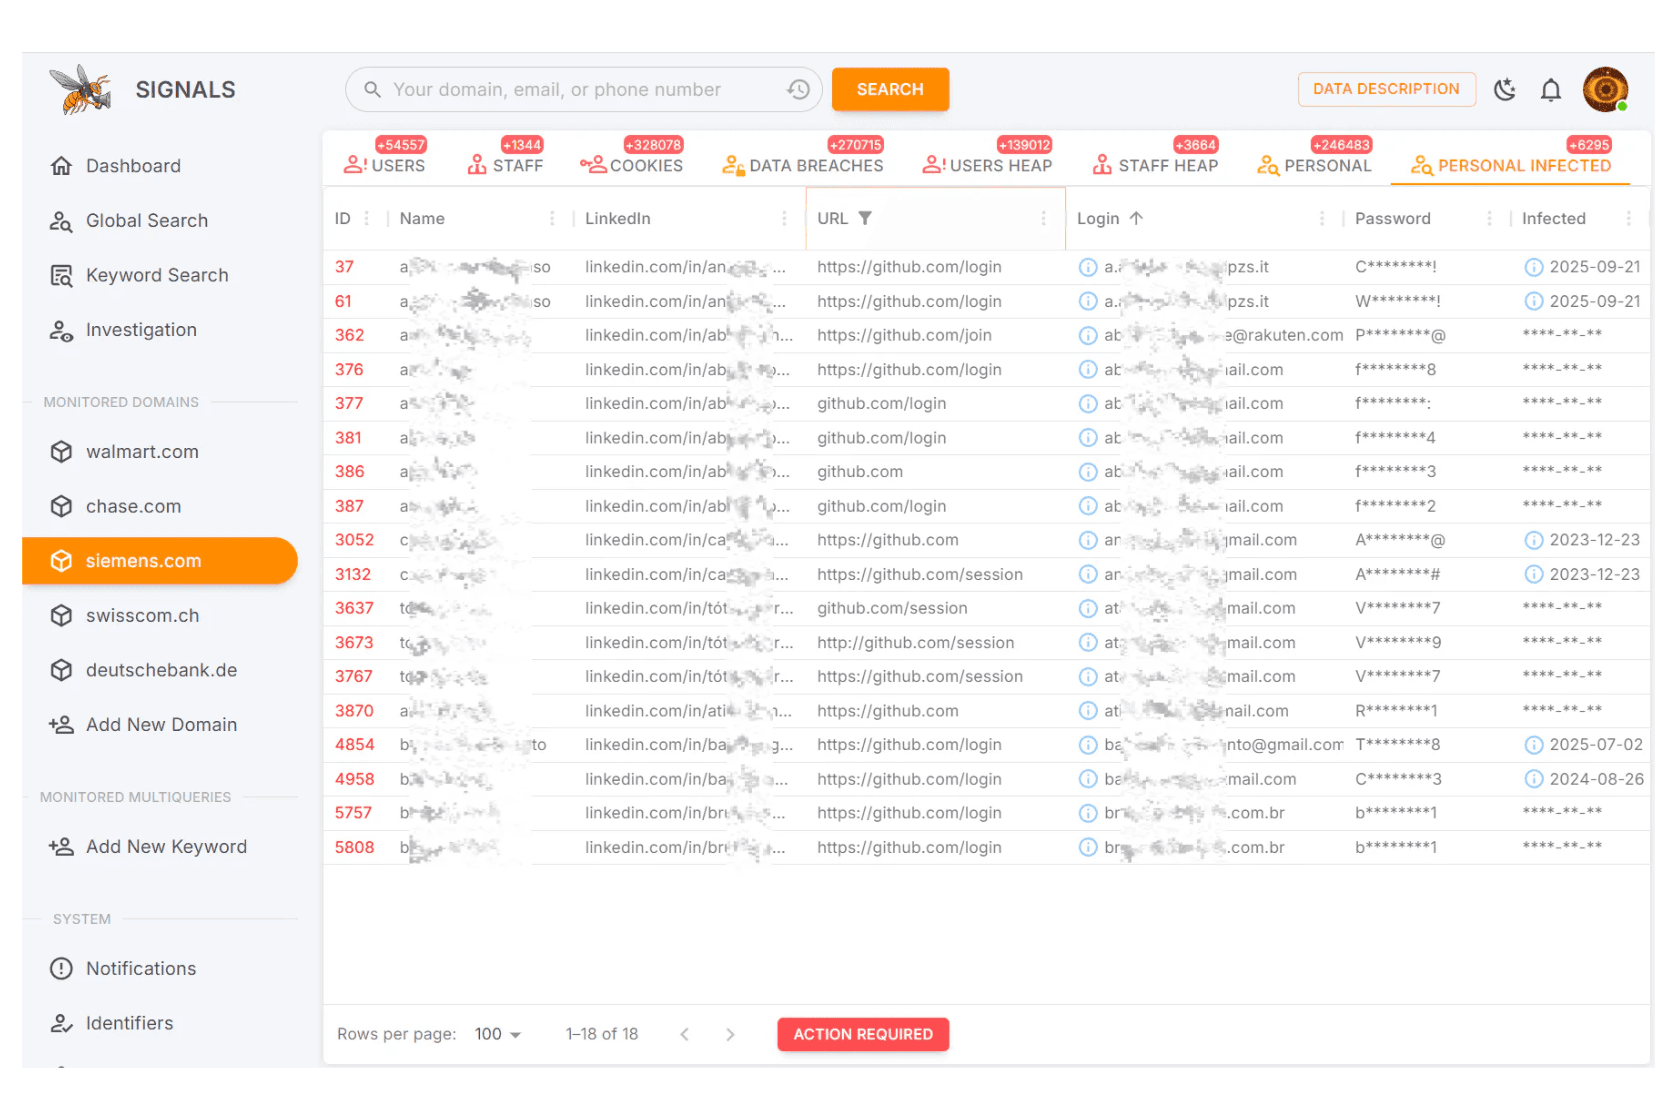
Task: Click info icon beside 2025-07-02 infected date
Action: click(x=1533, y=745)
